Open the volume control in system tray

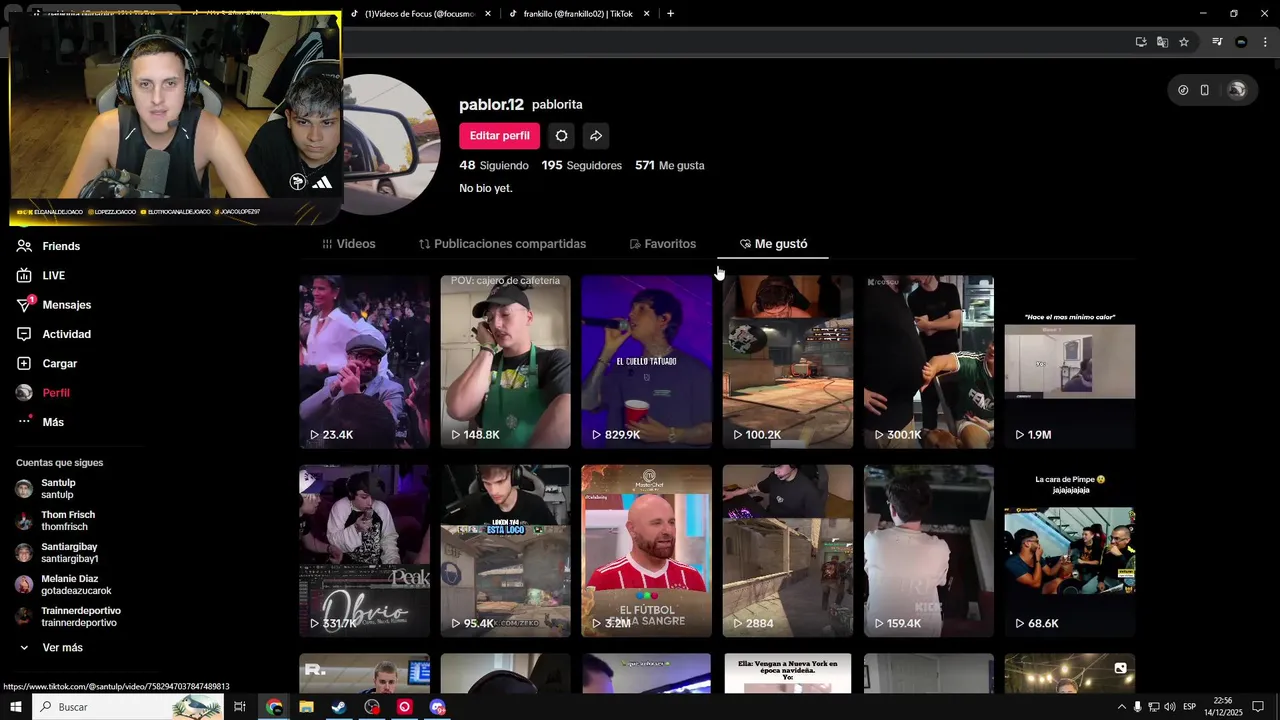tap(1169, 707)
